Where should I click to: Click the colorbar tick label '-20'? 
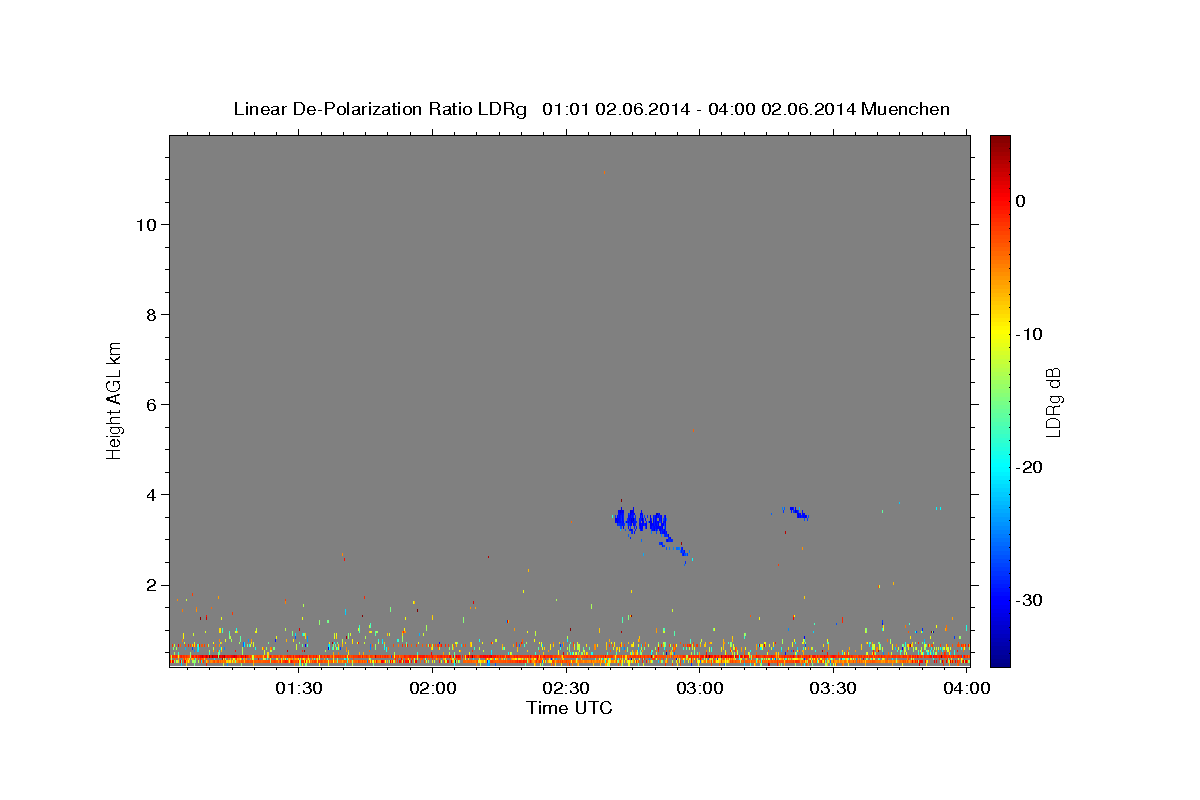(x=1030, y=467)
